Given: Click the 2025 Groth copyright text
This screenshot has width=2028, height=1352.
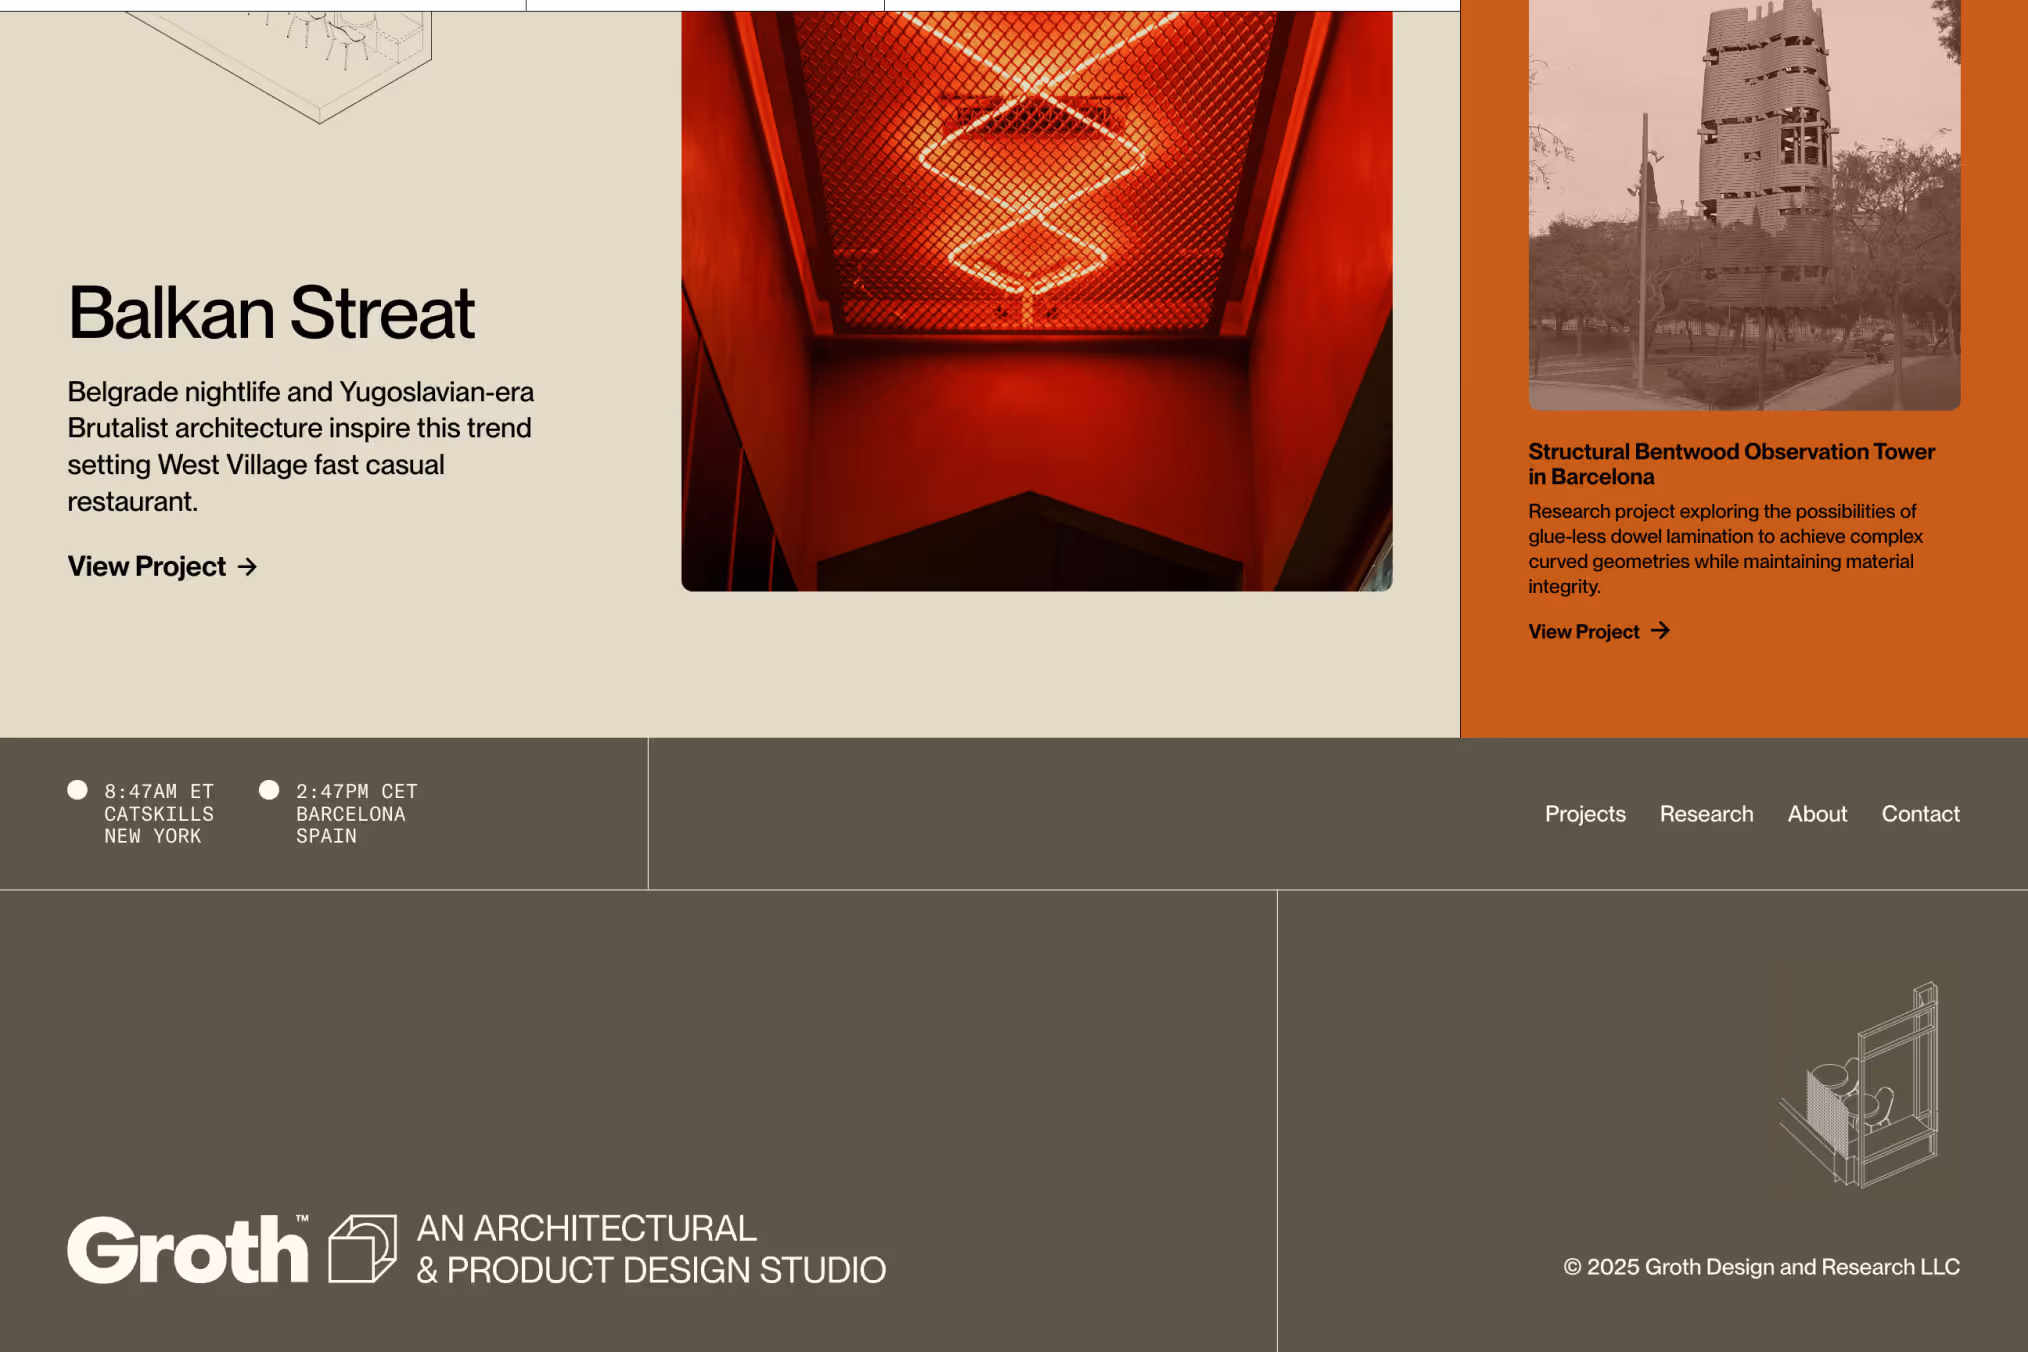Looking at the screenshot, I should pos(1762,1266).
